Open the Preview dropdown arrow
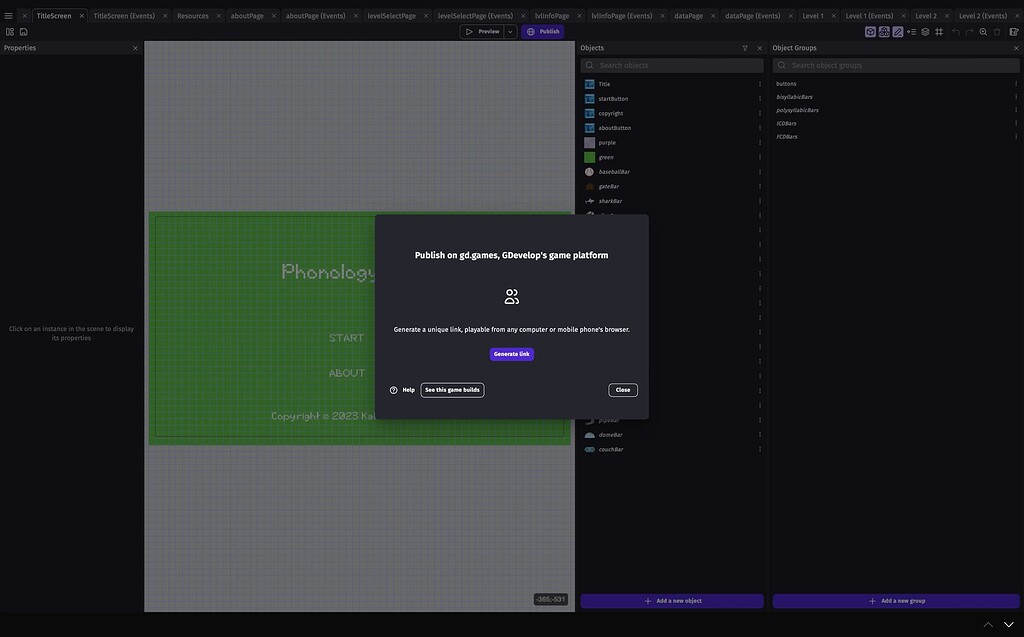1024x637 pixels. click(508, 30)
